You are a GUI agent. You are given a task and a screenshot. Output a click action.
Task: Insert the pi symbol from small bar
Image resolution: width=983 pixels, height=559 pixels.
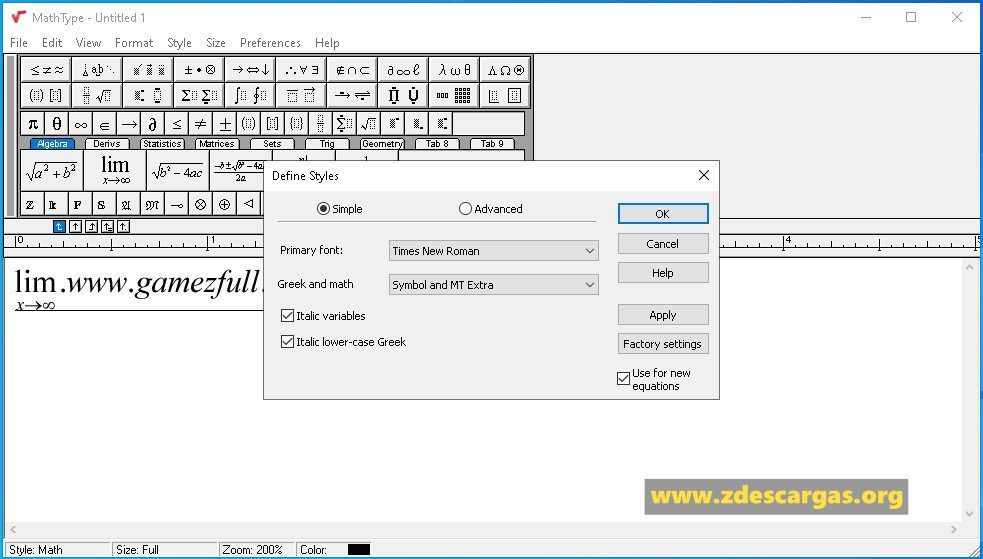tap(33, 123)
